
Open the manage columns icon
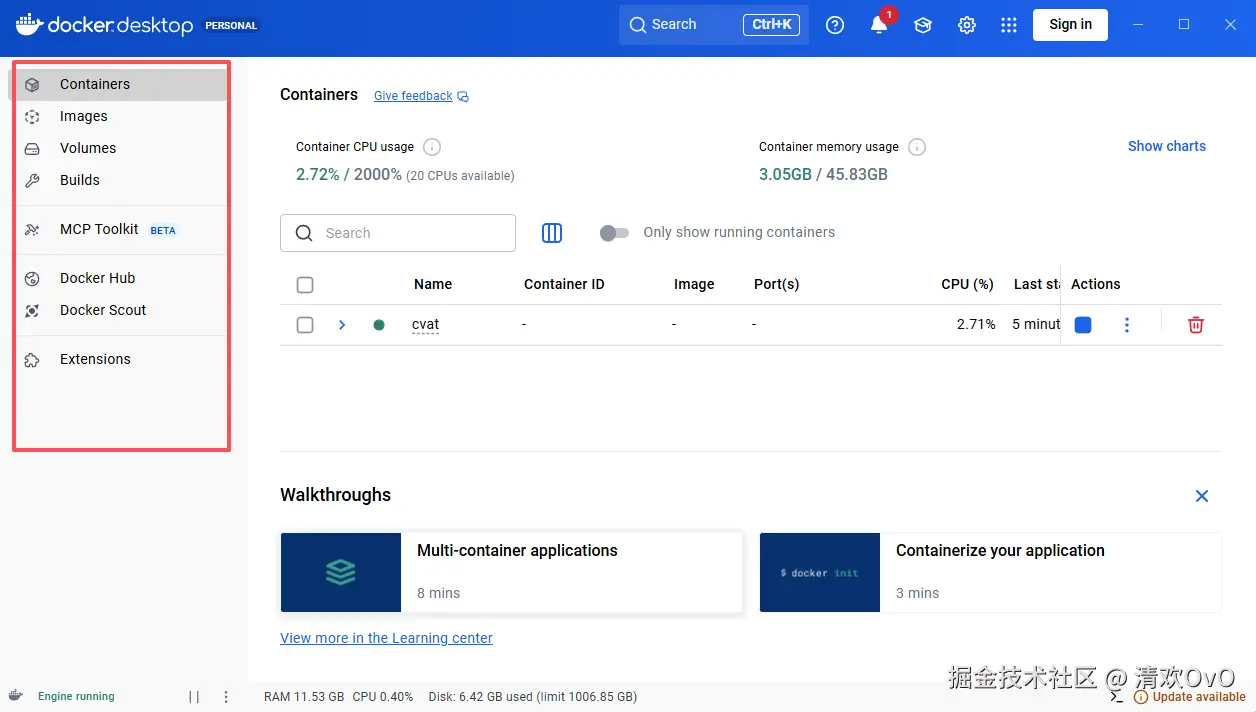coord(552,233)
